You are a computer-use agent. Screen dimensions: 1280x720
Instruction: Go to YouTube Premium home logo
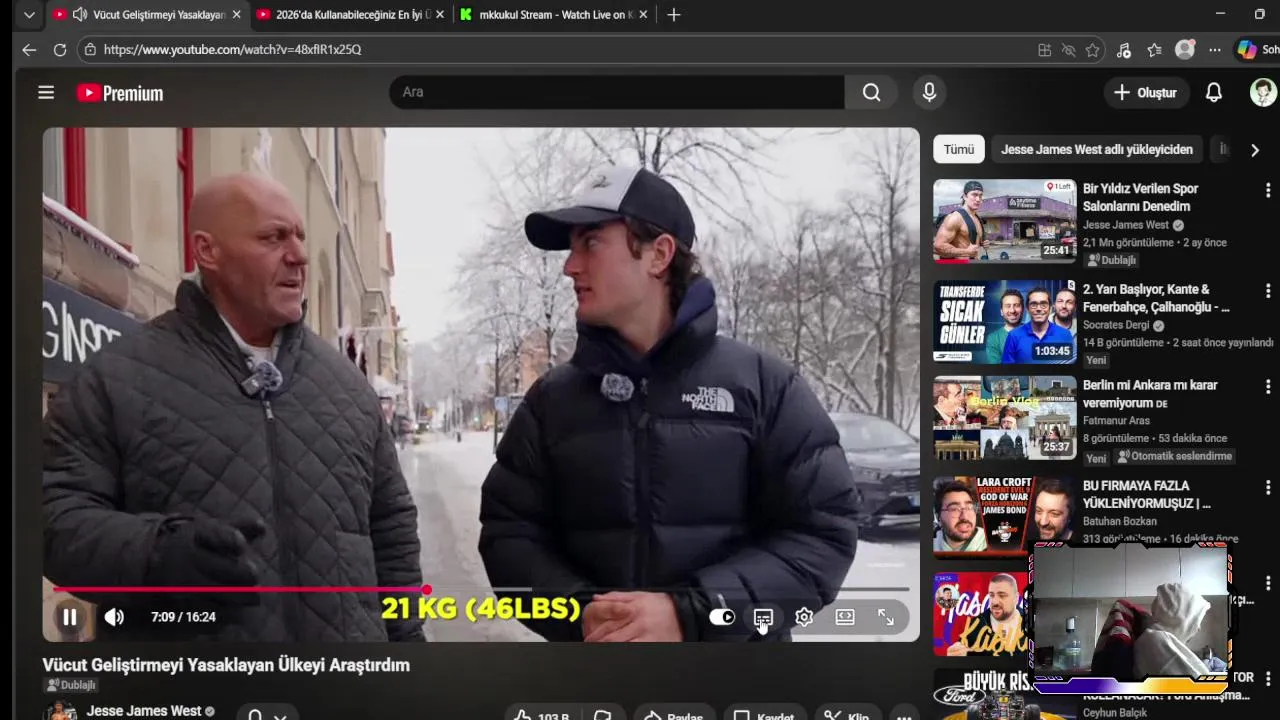120,93
